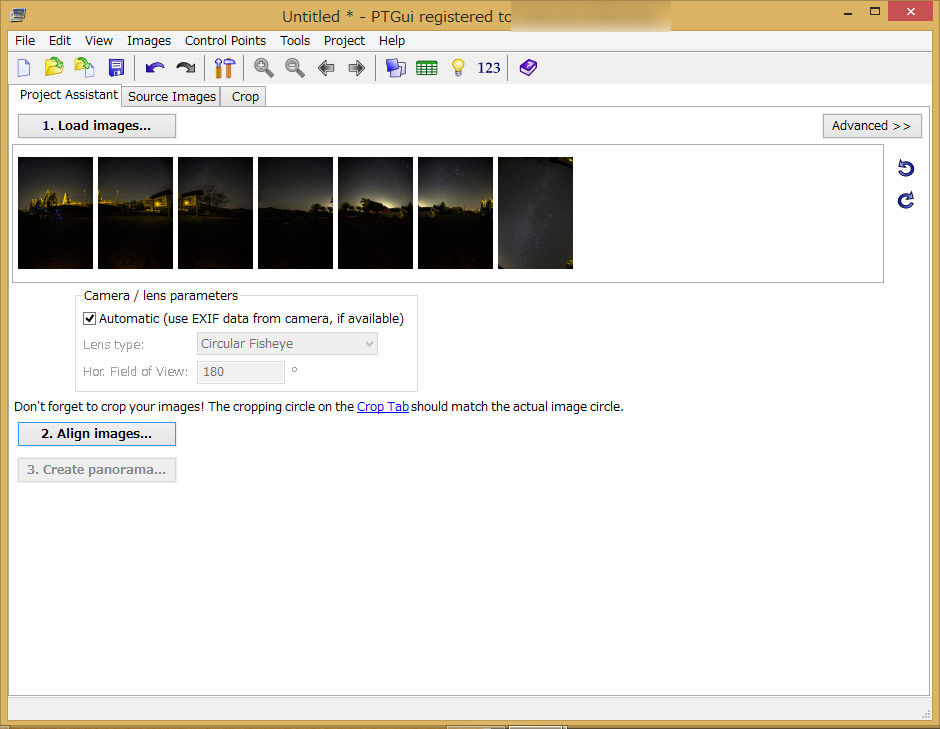Click the New Project toolbar icon
This screenshot has width=940, height=729.
point(24,68)
